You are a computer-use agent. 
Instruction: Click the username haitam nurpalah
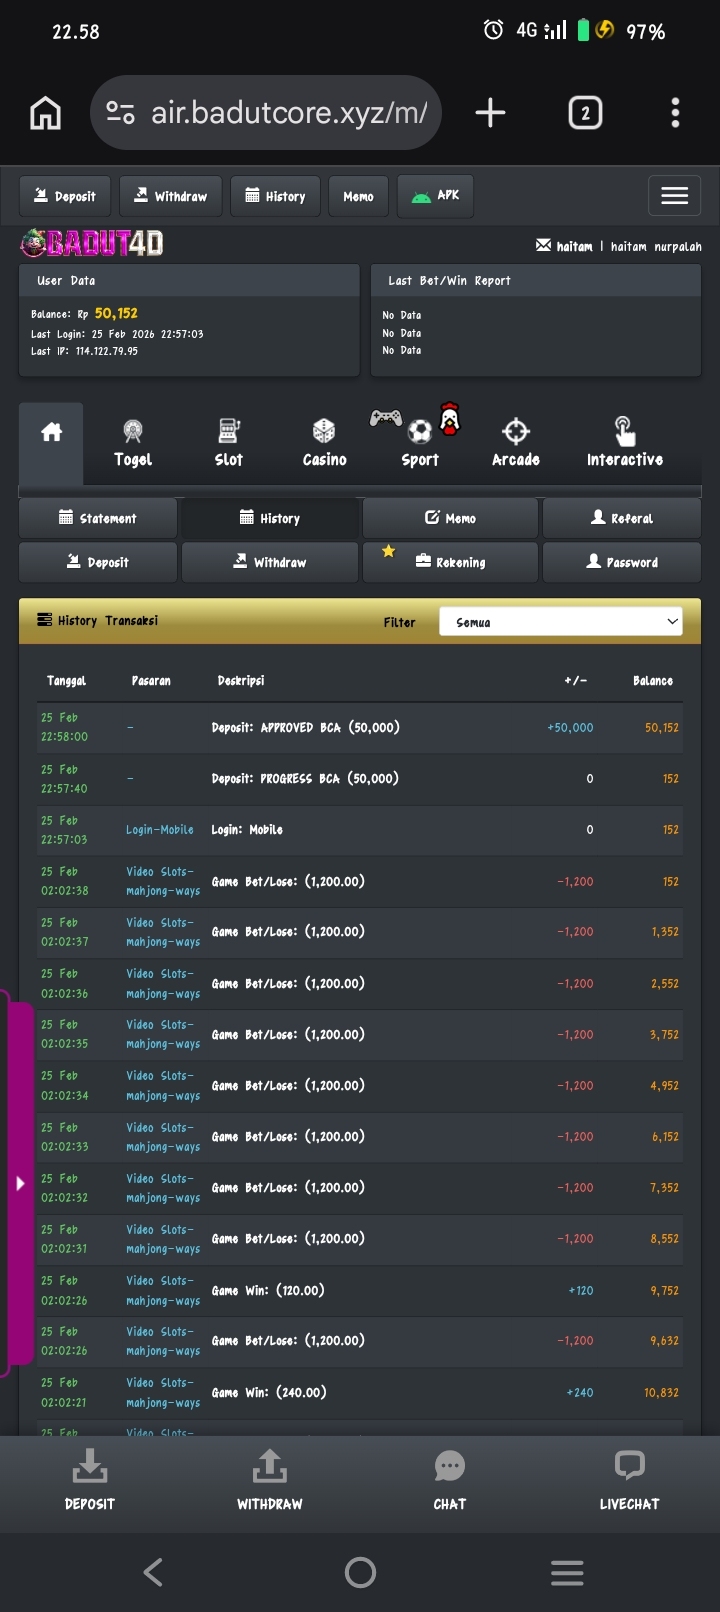656,247
